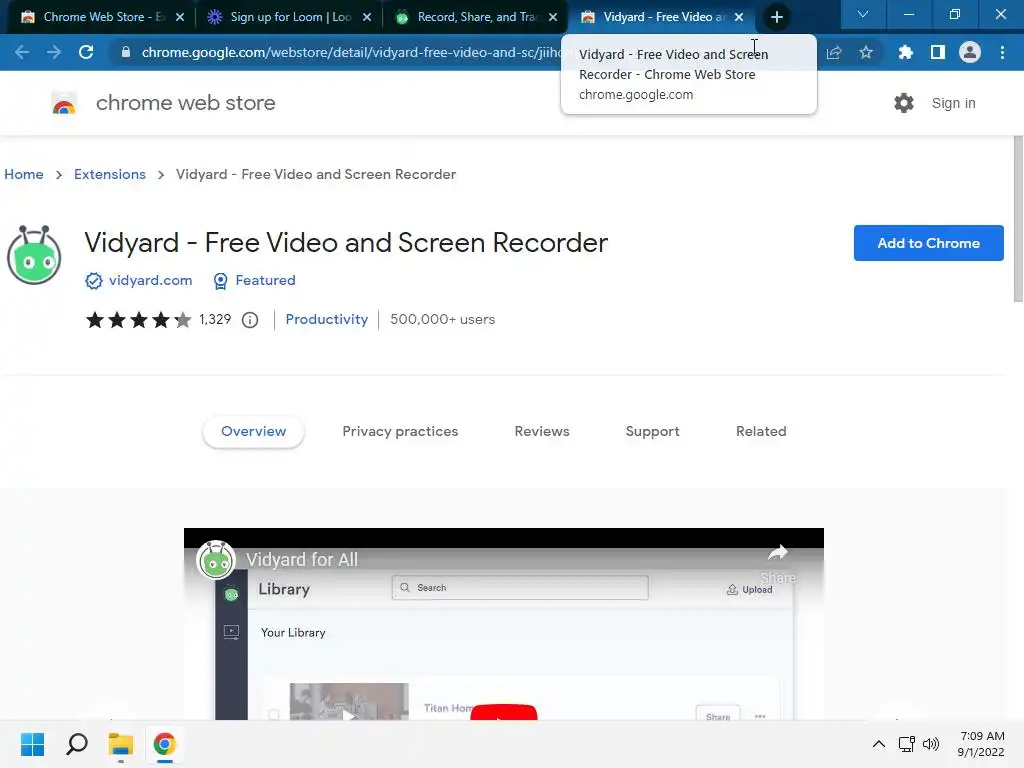The width and height of the screenshot is (1024, 768).
Task: Play the YouTube video
Action: (x=504, y=712)
